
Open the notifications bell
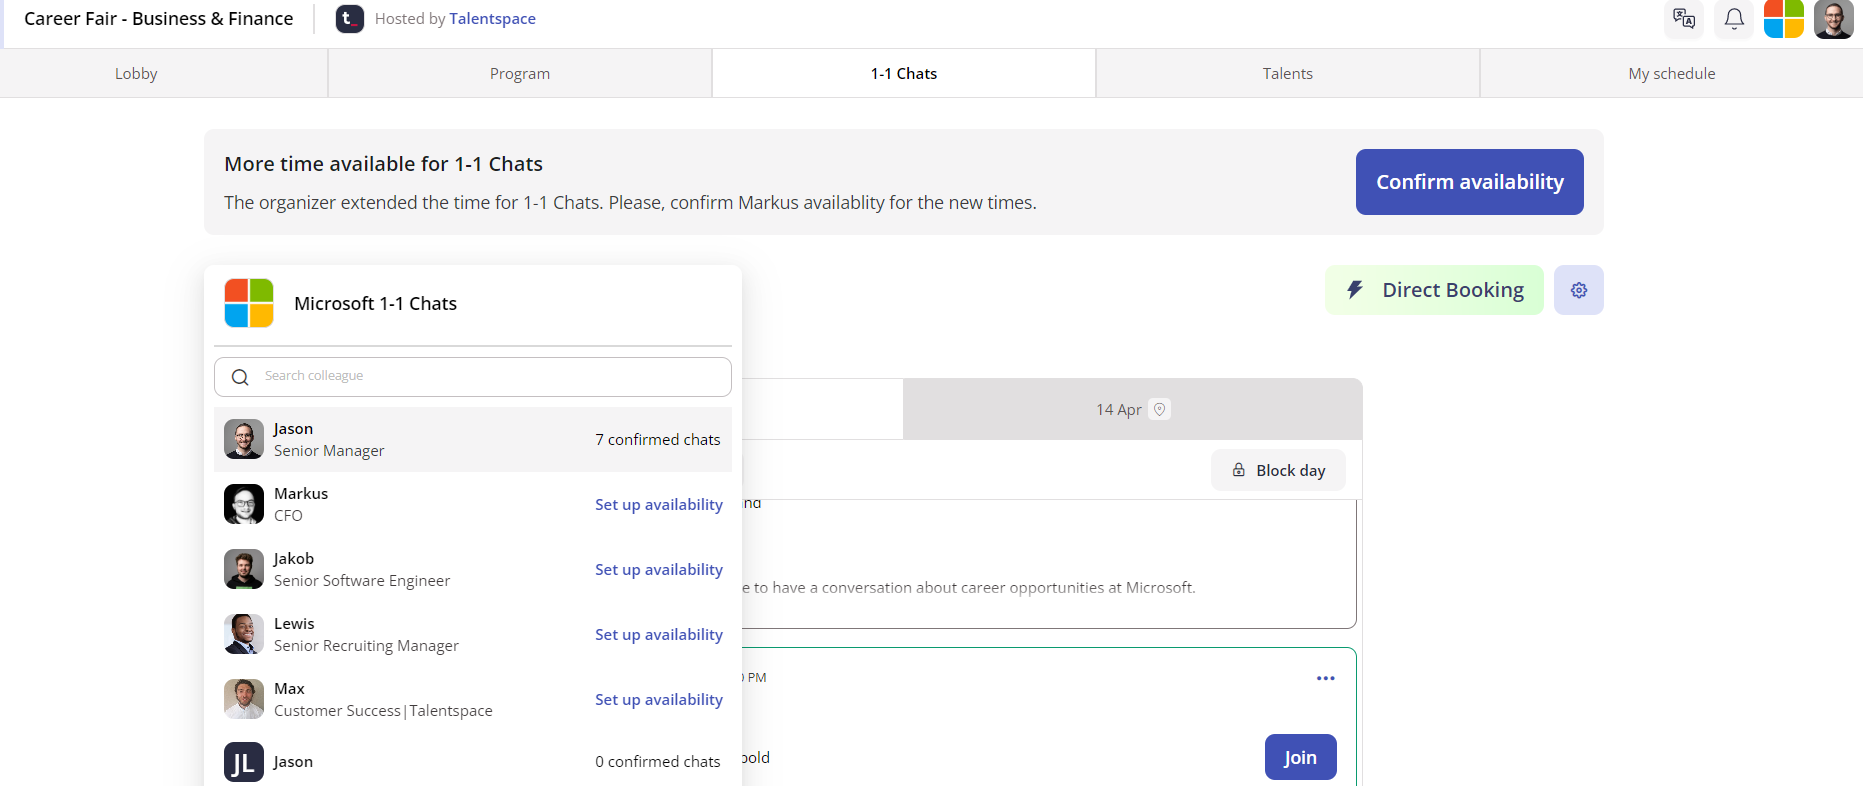(x=1734, y=19)
